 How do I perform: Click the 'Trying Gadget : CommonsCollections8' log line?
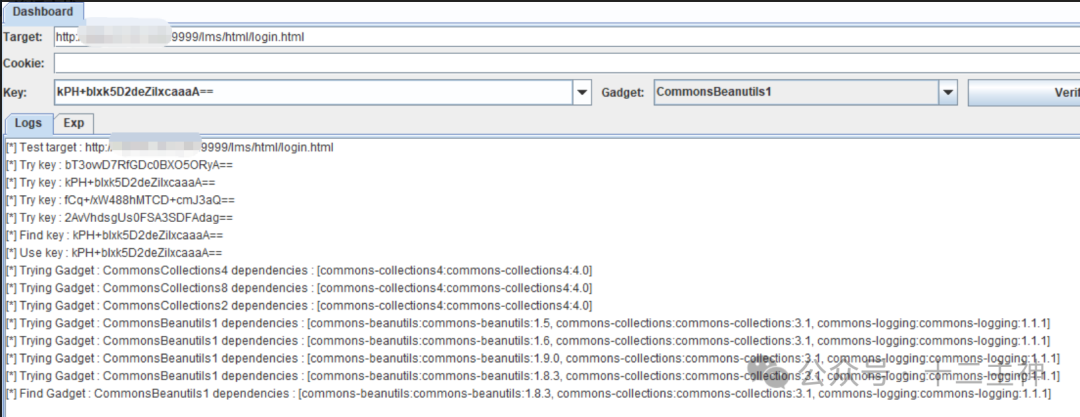(x=300, y=288)
